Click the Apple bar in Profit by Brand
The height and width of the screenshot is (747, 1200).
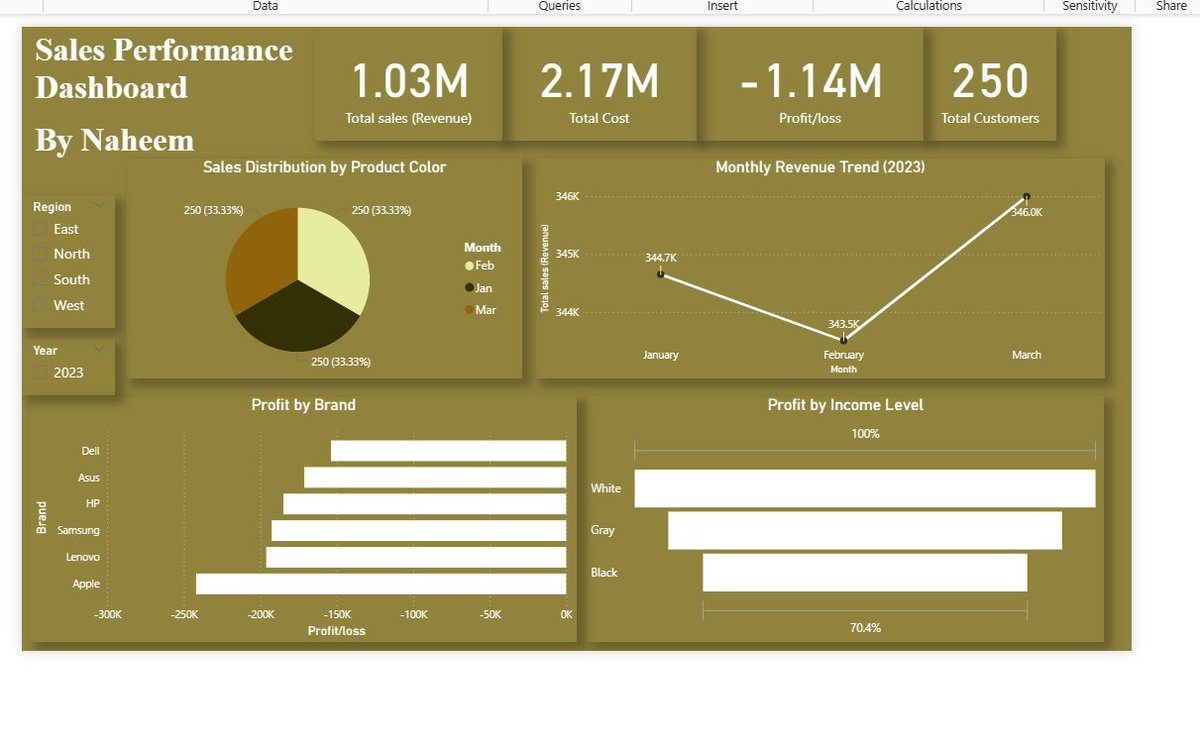[380, 583]
